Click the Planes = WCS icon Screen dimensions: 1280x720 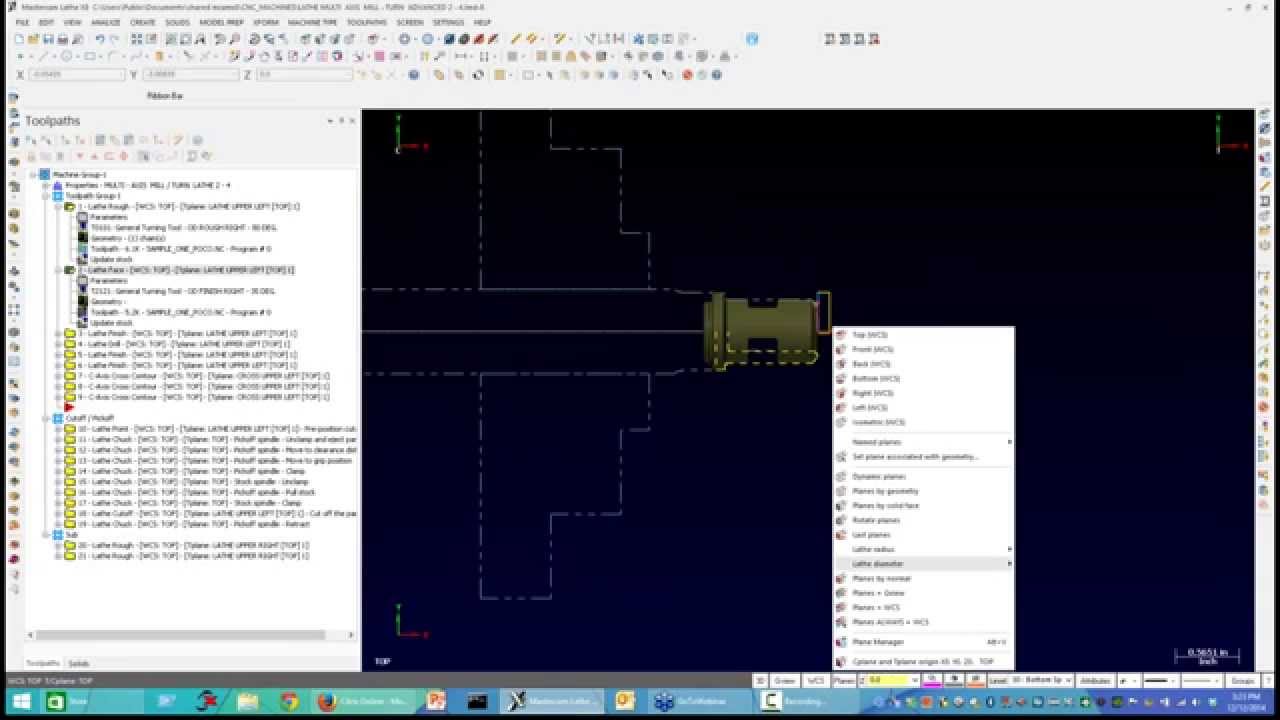coord(841,607)
